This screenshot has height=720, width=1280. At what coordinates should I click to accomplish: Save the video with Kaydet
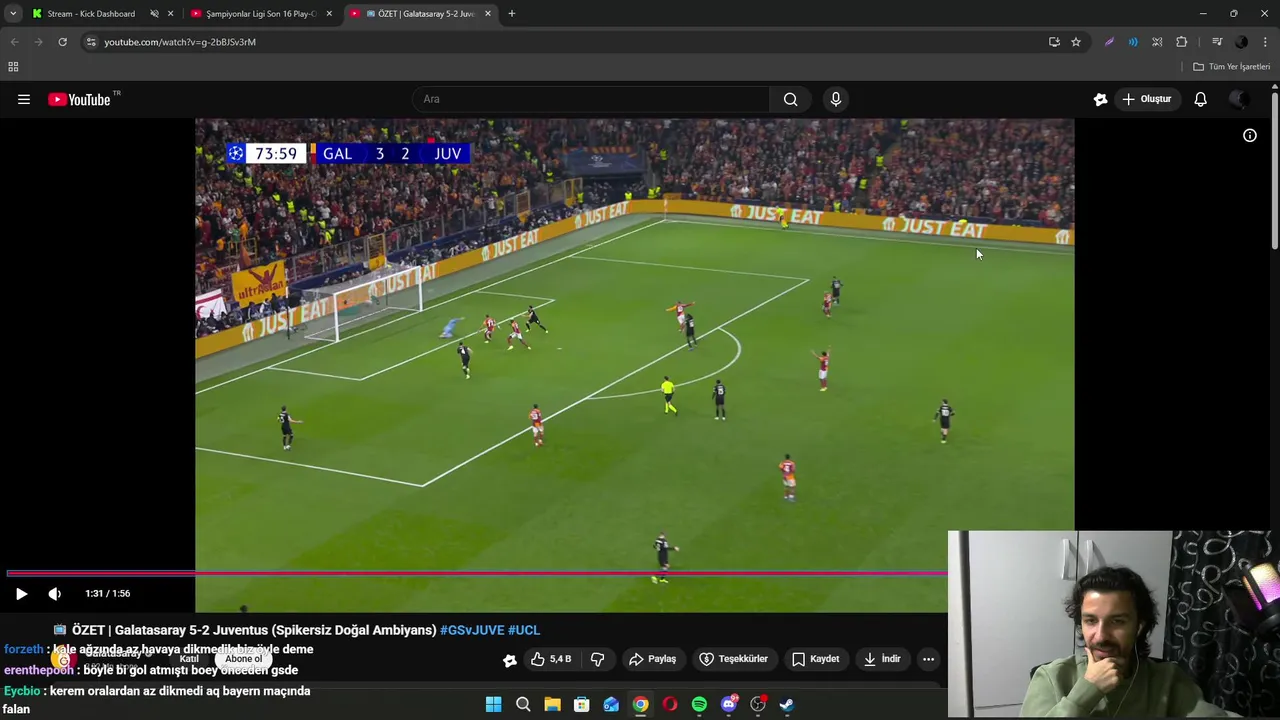pos(816,659)
